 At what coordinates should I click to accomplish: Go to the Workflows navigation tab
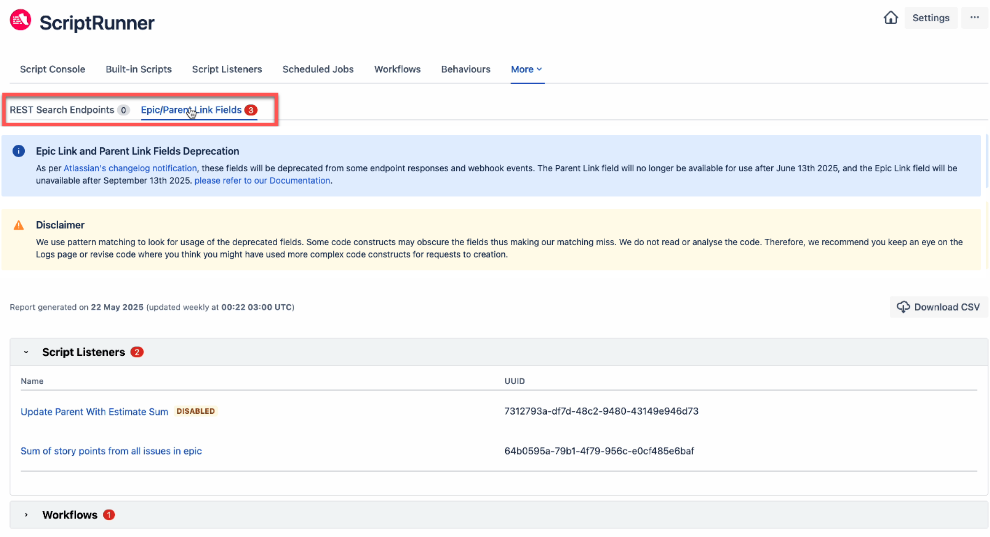coord(397,69)
